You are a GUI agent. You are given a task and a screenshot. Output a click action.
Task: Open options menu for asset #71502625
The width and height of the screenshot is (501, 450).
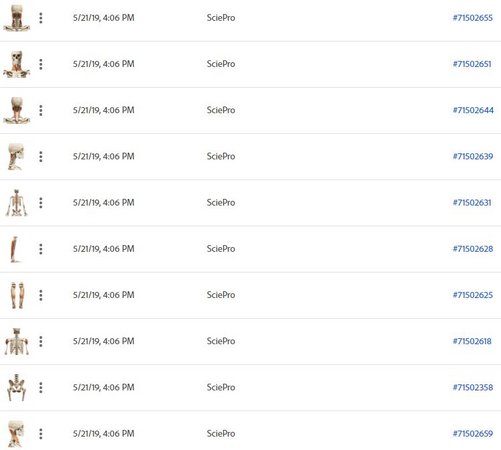41,295
